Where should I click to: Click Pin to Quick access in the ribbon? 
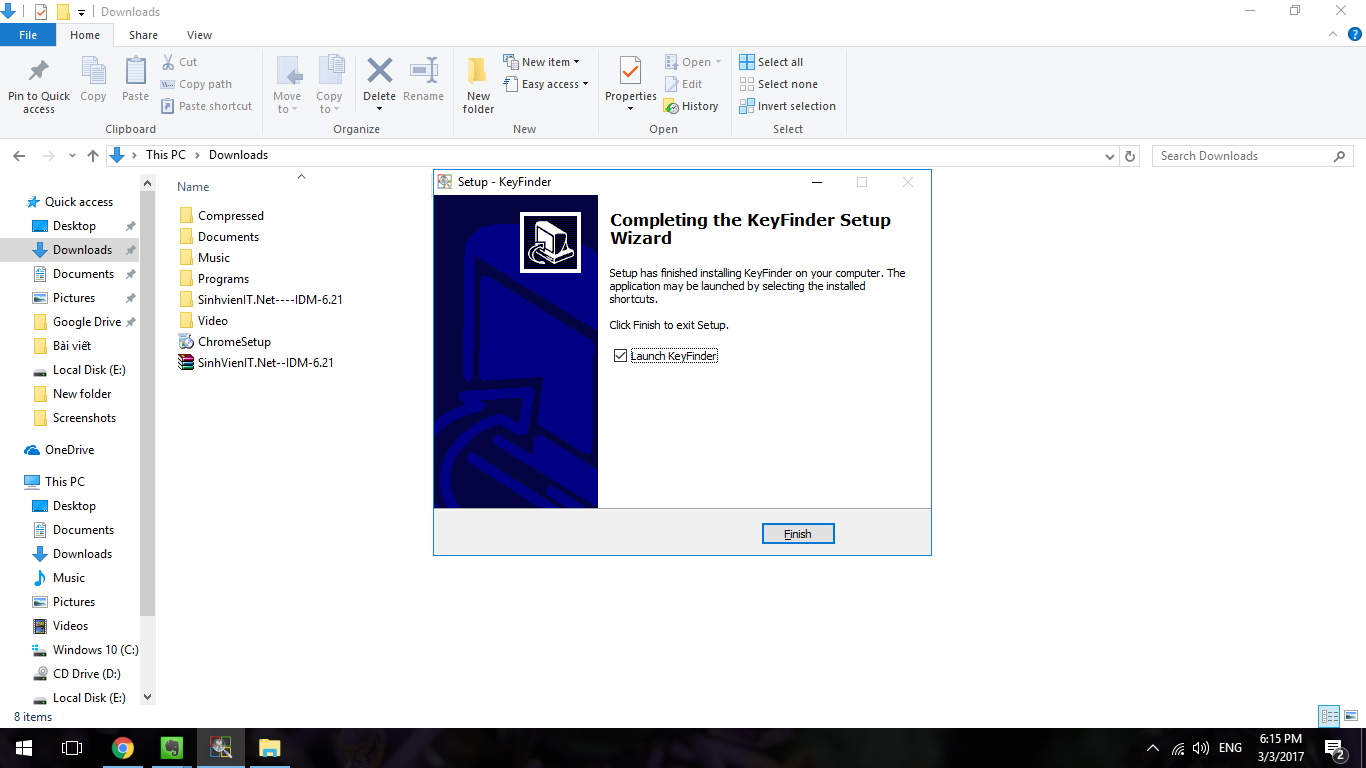[39, 86]
